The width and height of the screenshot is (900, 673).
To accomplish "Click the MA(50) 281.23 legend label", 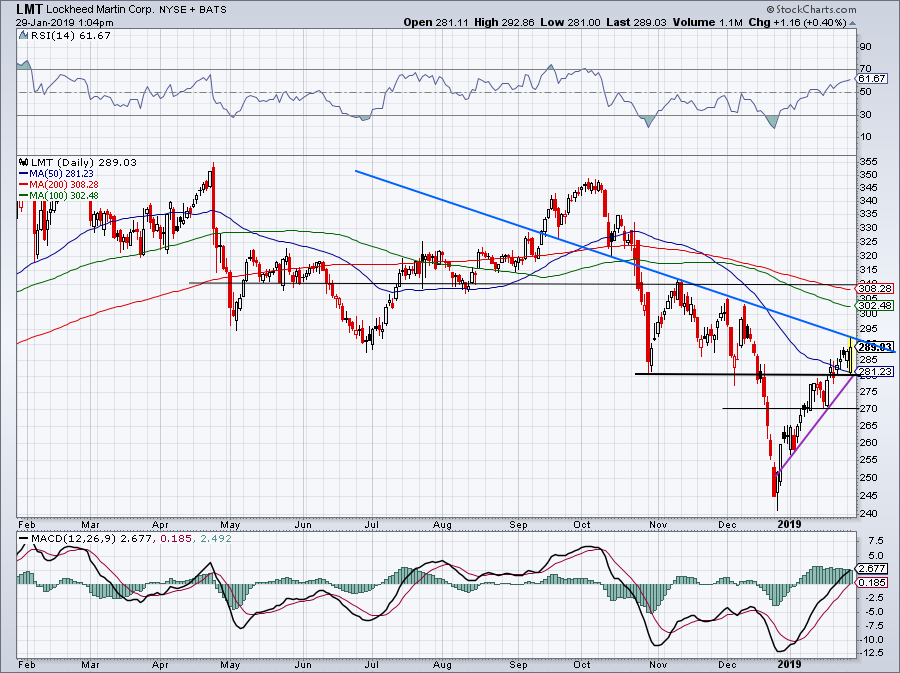I will (61, 173).
